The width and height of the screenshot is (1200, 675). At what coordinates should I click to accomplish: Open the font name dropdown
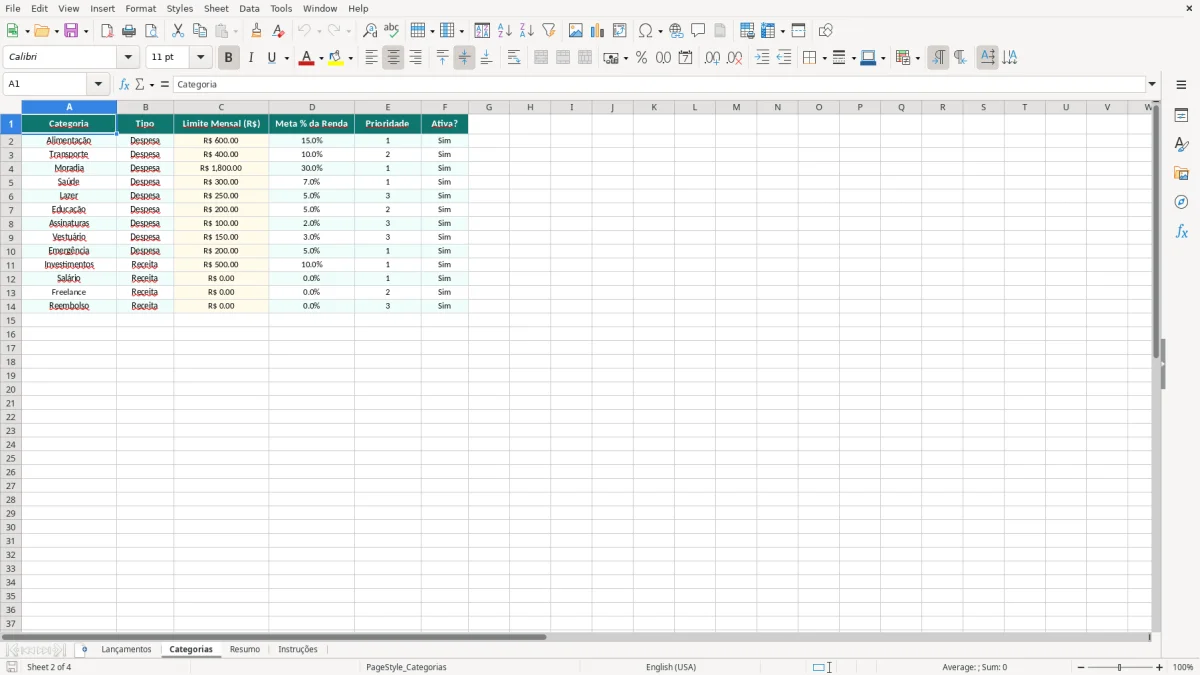coord(128,58)
